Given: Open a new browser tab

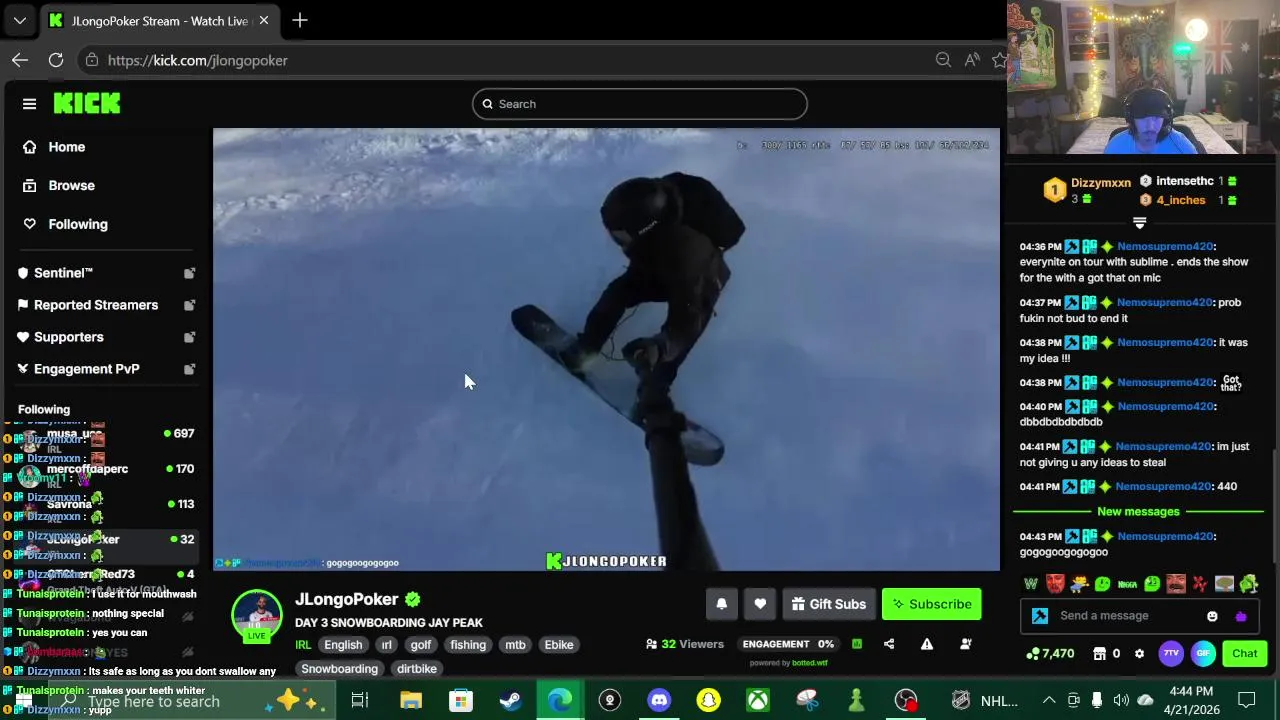Looking at the screenshot, I should [300, 20].
